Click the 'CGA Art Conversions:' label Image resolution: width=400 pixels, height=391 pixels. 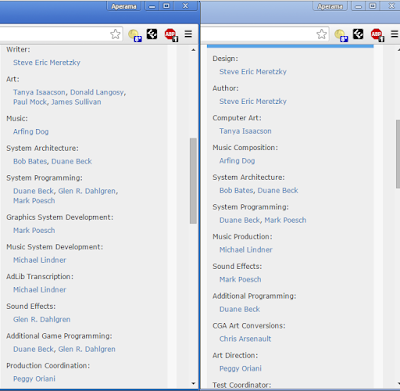pos(249,326)
